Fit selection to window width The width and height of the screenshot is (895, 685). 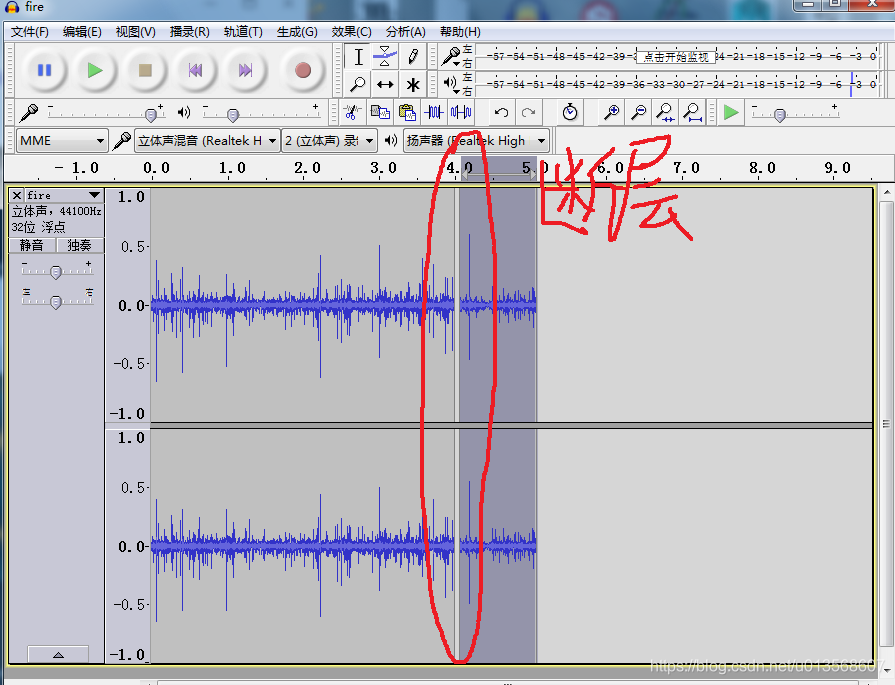[x=665, y=112]
